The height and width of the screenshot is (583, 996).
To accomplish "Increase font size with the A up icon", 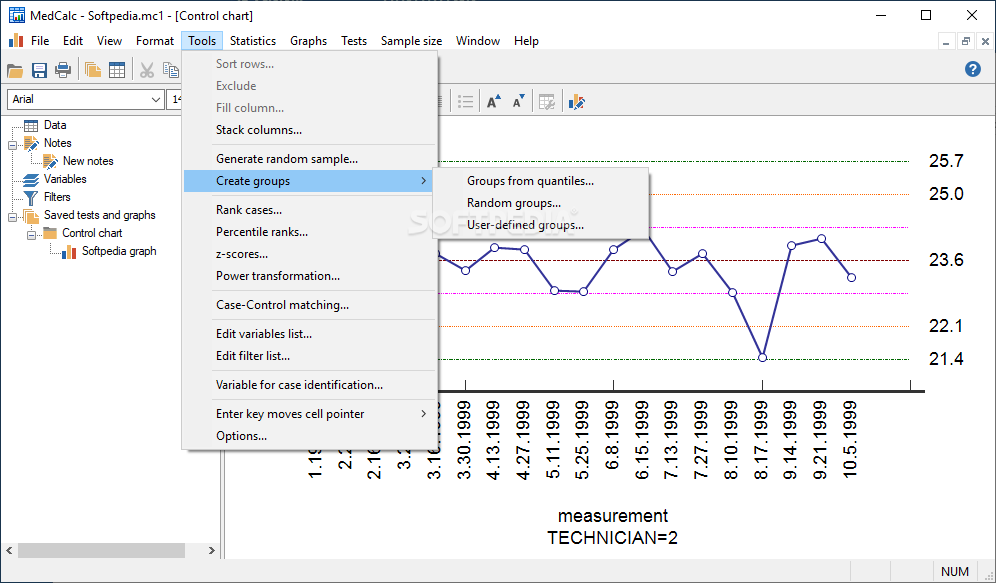I will [x=494, y=102].
